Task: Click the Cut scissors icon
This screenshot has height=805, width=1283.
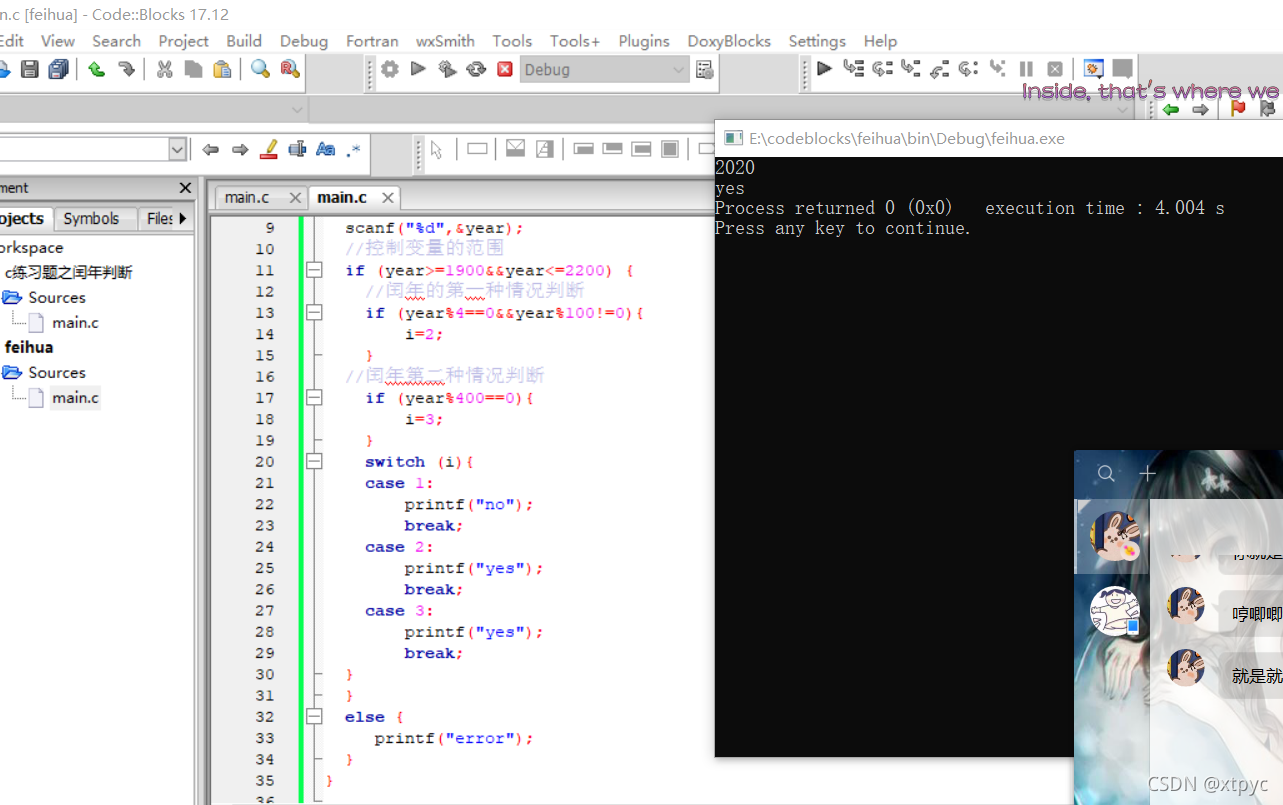Action: [165, 69]
